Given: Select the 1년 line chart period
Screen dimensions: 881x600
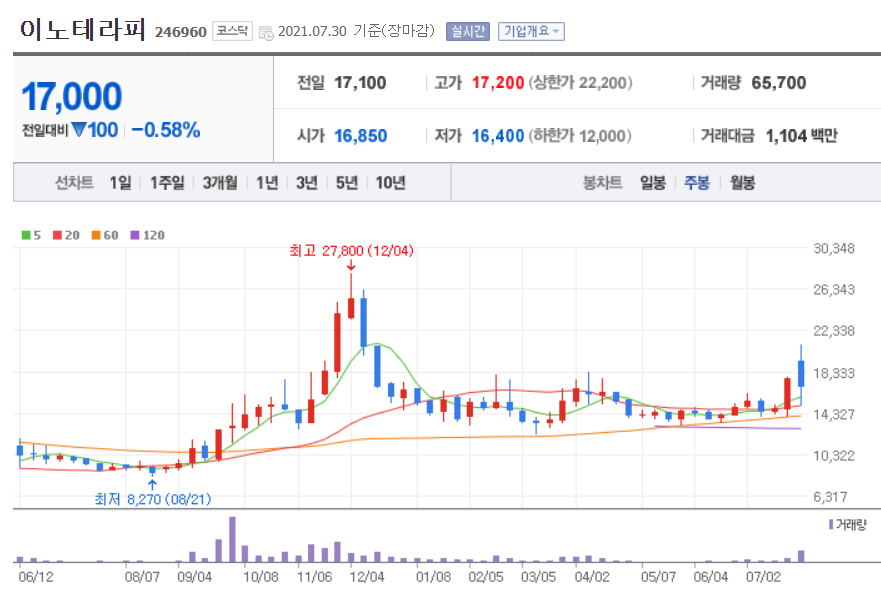Looking at the screenshot, I should (x=267, y=183).
